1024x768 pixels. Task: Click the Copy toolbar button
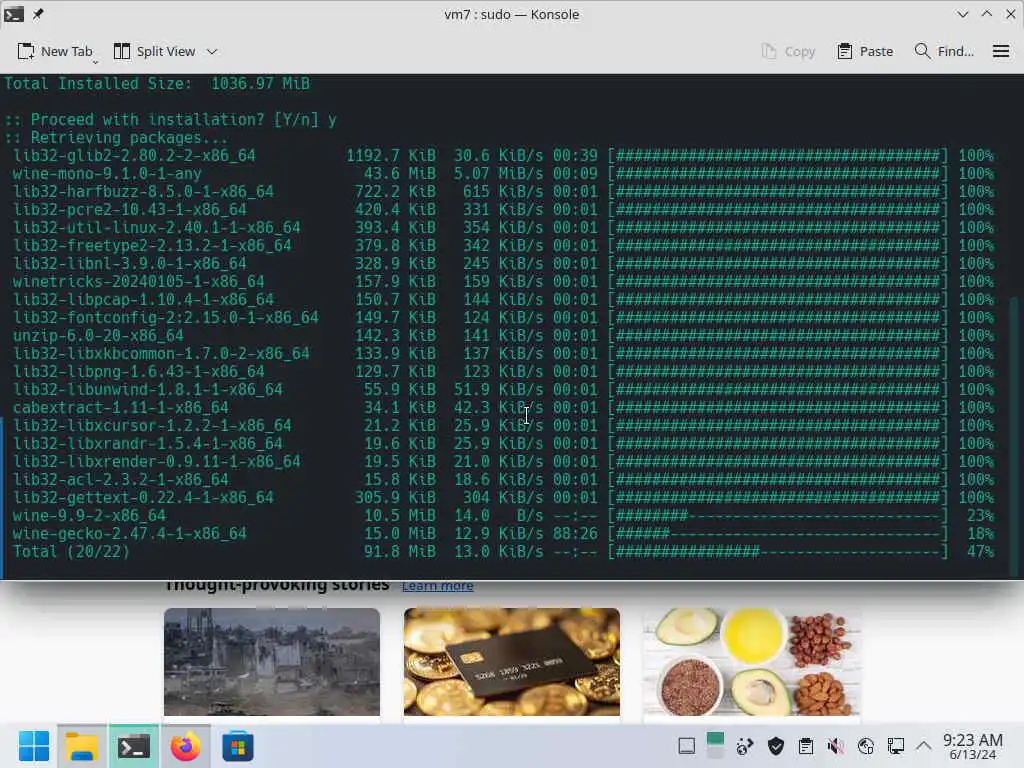click(x=788, y=52)
